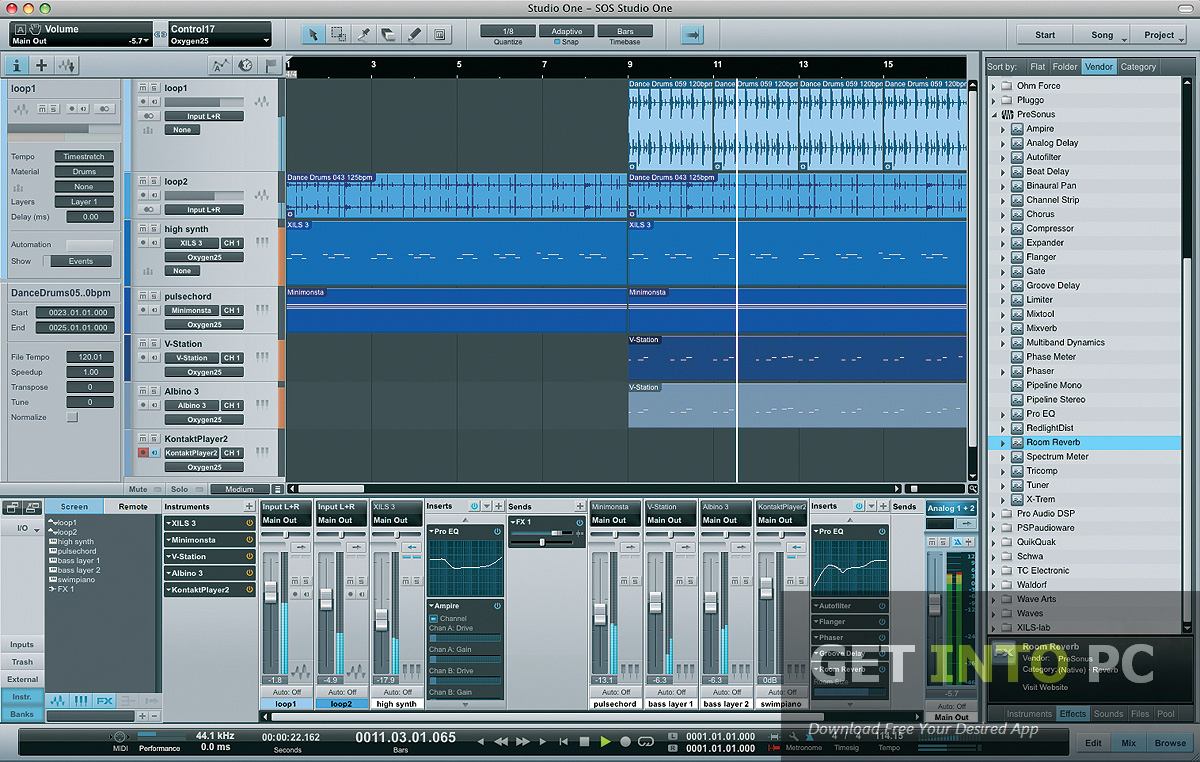Image resolution: width=1200 pixels, height=762 pixels.
Task: Select Room Reverb in effects list
Action: tap(1052, 442)
